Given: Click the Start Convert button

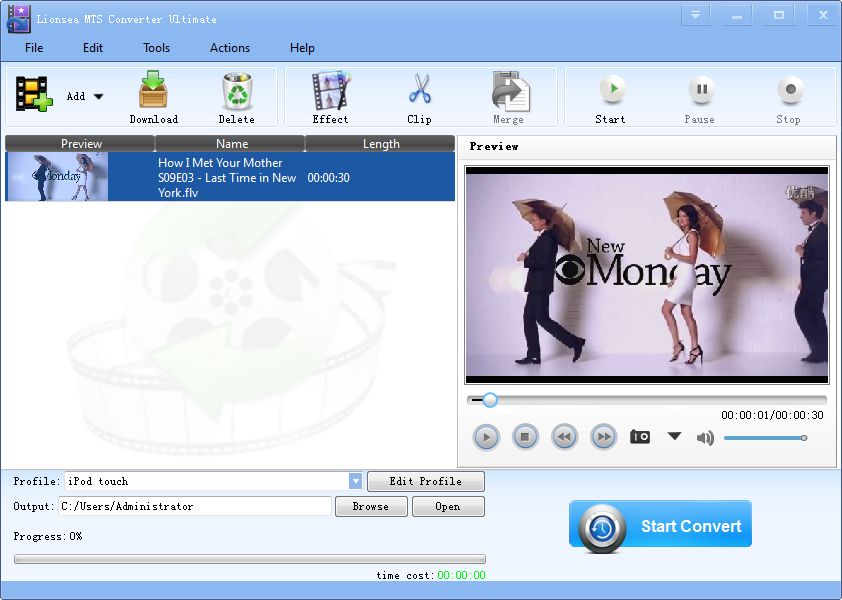Looking at the screenshot, I should 660,526.
